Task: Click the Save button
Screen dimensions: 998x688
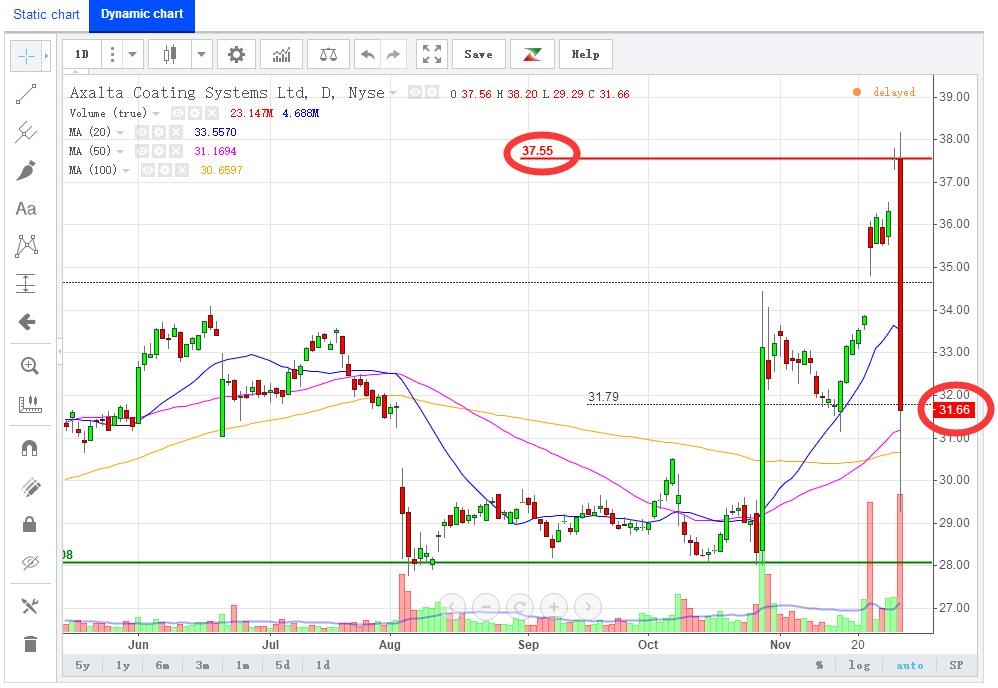Action: 478,54
